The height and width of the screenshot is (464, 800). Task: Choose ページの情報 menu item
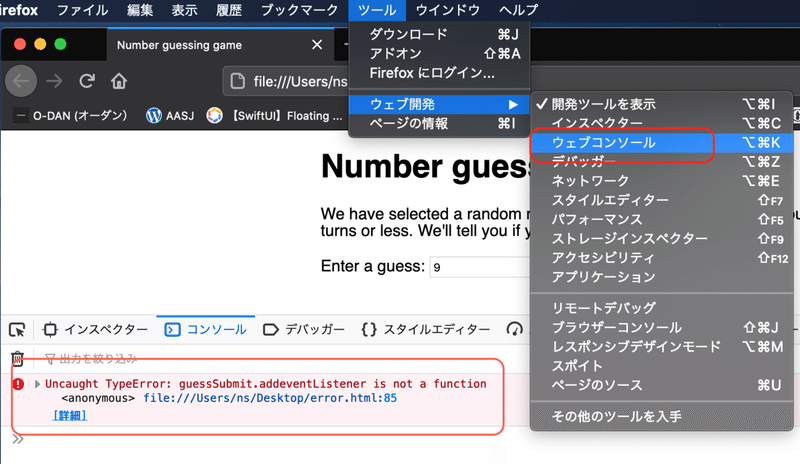pos(439,124)
